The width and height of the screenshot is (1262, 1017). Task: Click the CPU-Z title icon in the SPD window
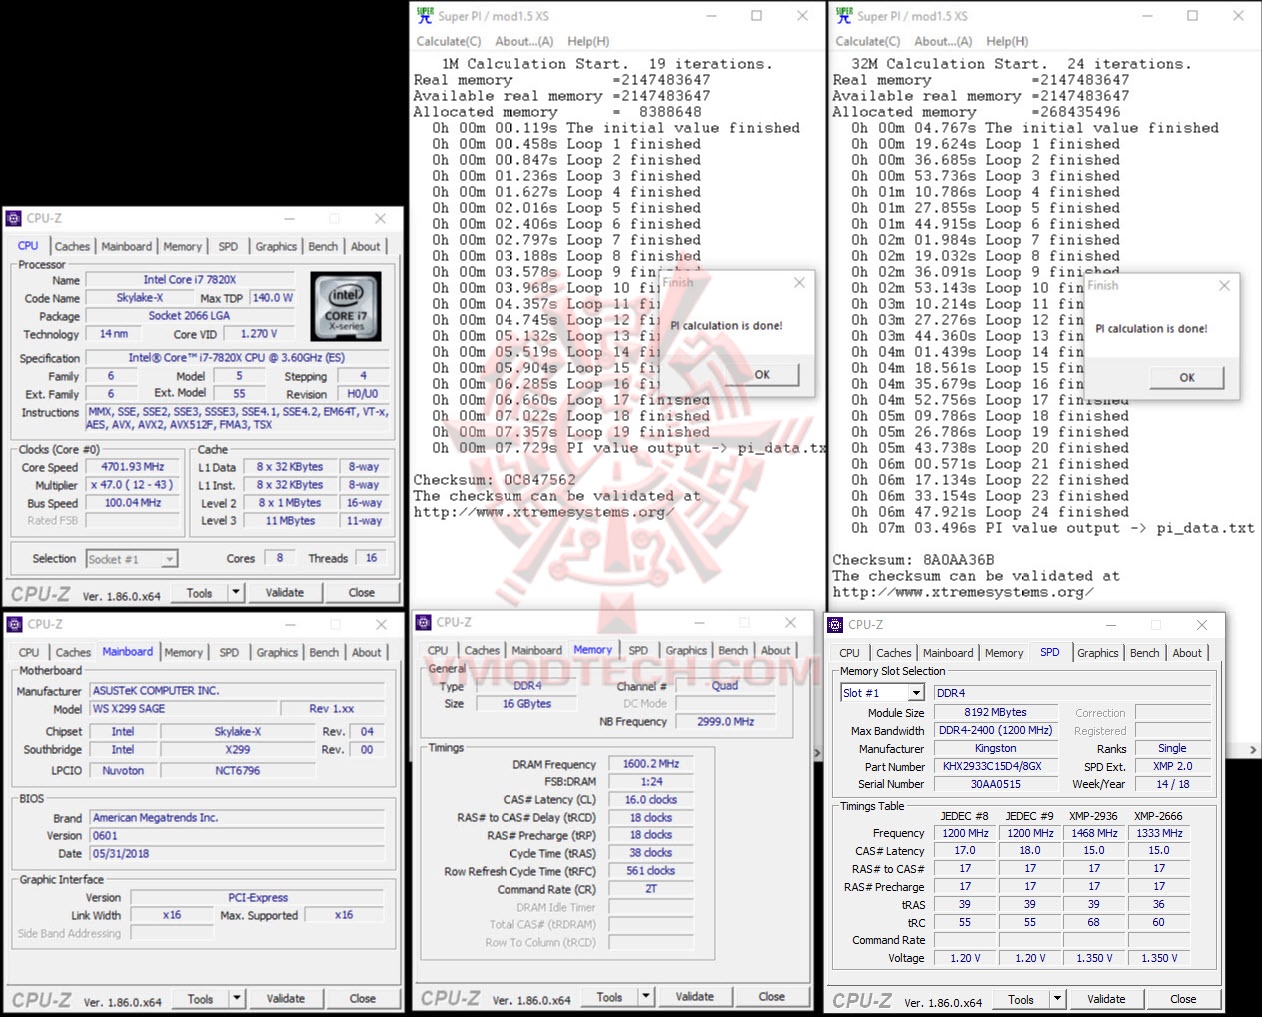point(836,624)
